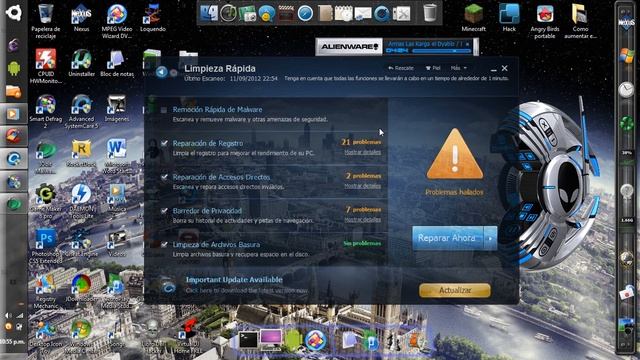Open Bloc de notas desktop shortcut
Image resolution: width=640 pixels, height=360 pixels.
pos(117,63)
